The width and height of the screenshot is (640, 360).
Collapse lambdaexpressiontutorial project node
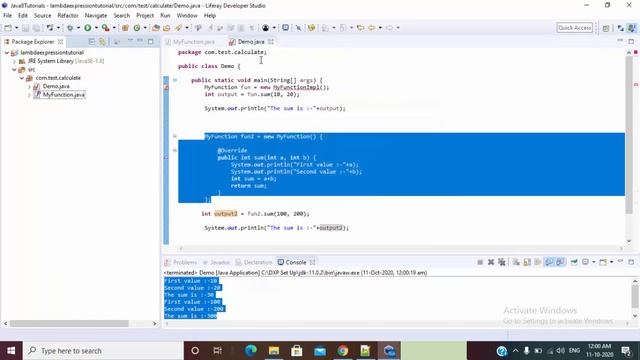[x=7, y=53]
